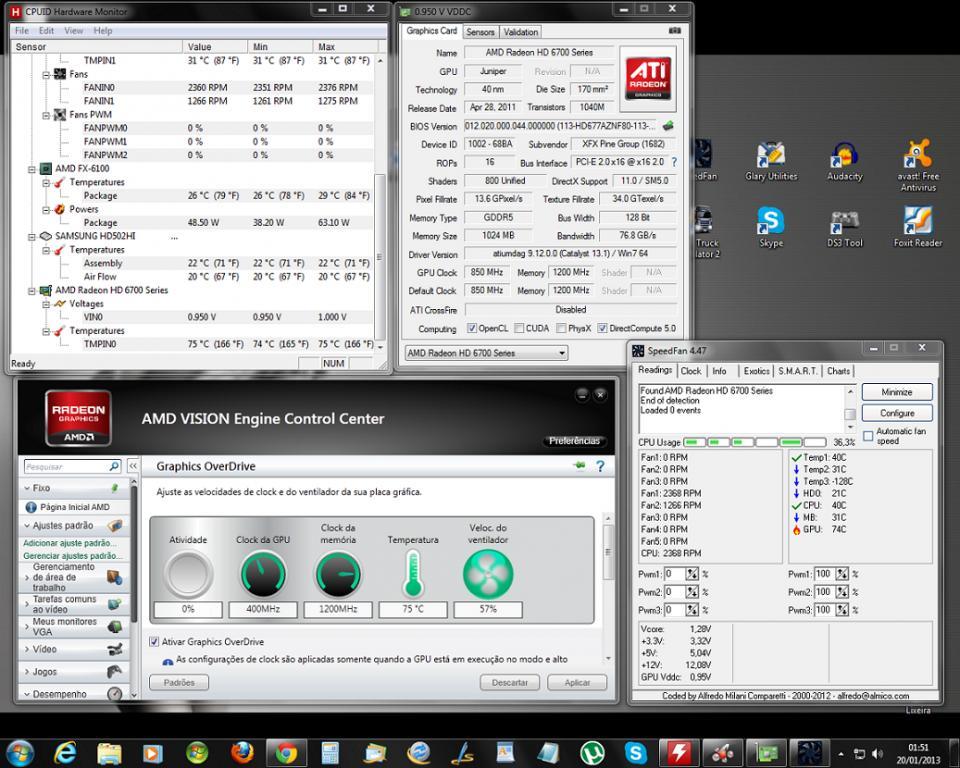Open SpeedFan S.M.A.R.T. tab
960x768 pixels.
coord(797,371)
